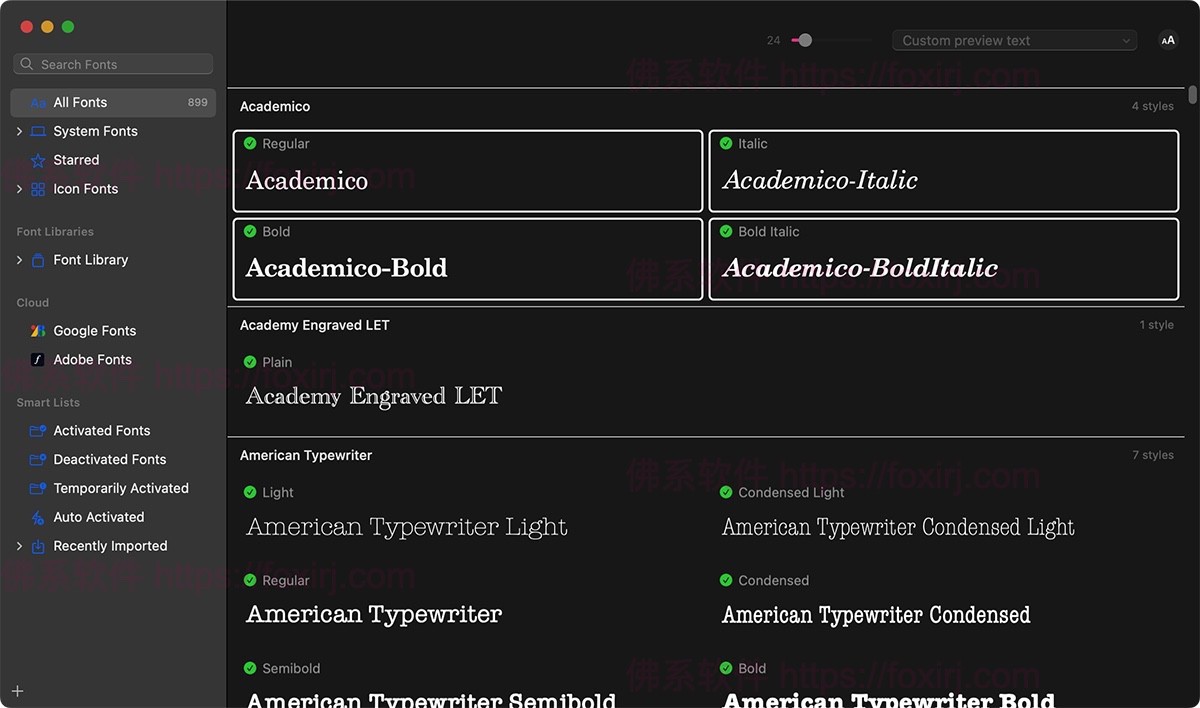Screen dimensions: 1200x708
Task: Open the Temporarily Activated smart list
Action: tap(40, 488)
